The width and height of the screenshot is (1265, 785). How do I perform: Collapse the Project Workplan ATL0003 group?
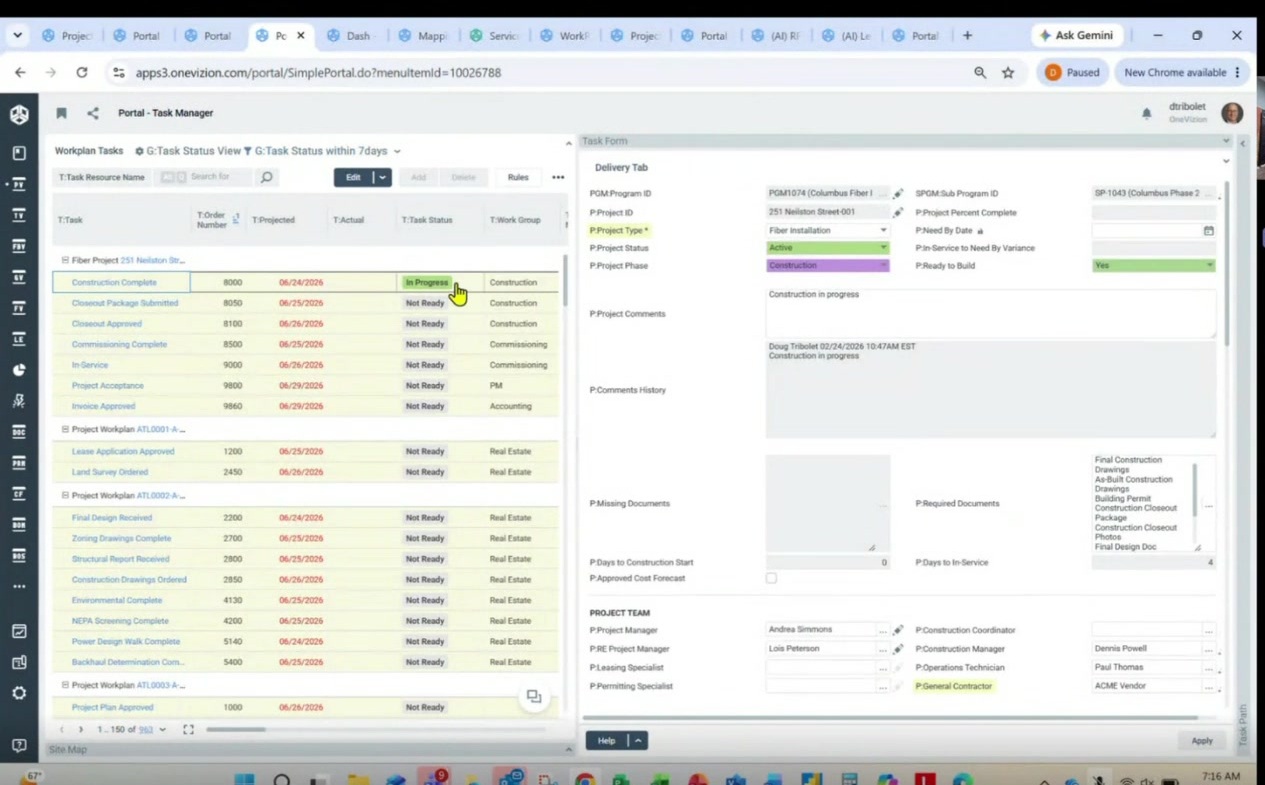coord(65,685)
